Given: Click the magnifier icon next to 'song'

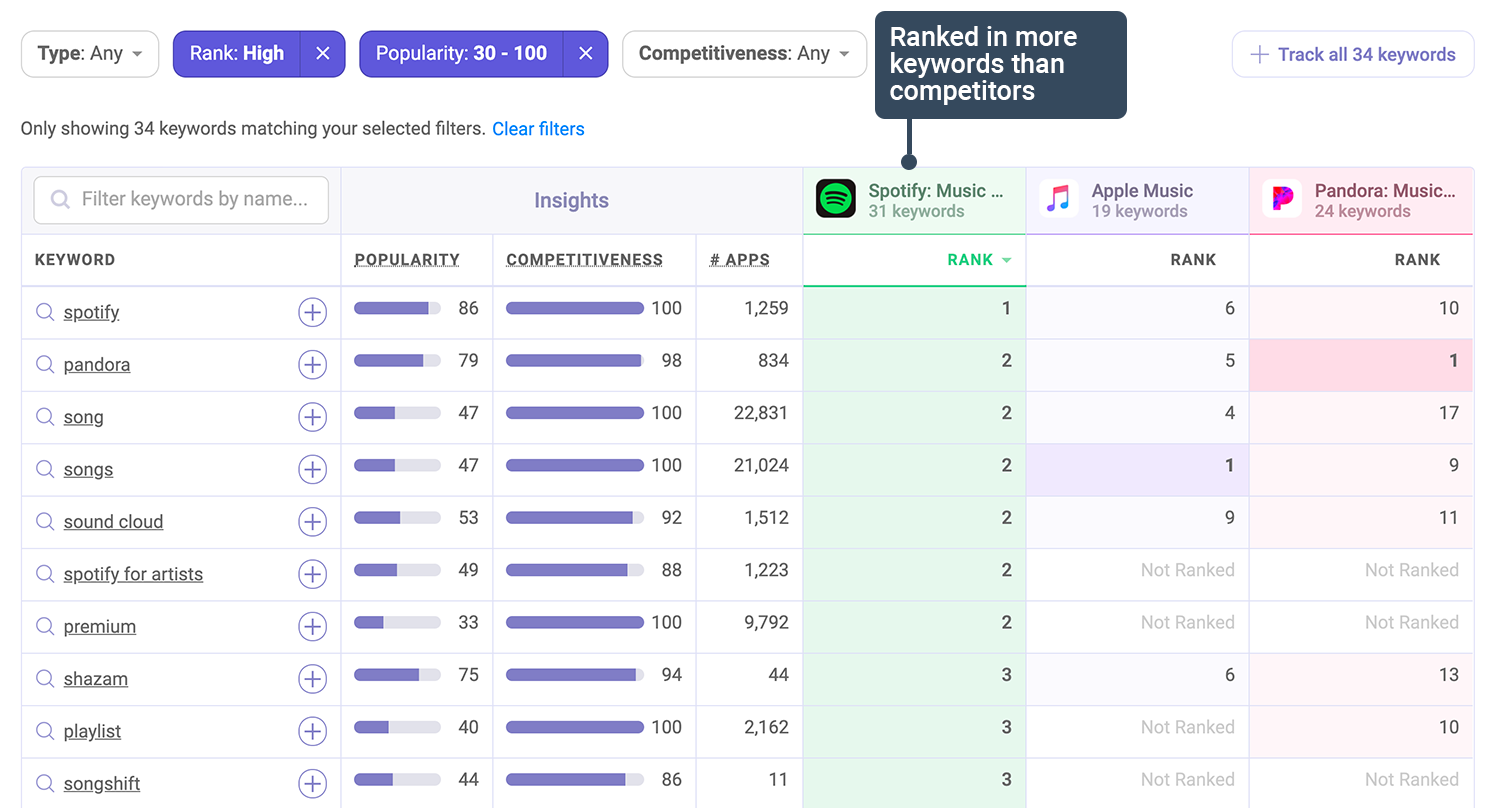Looking at the screenshot, I should pos(44,417).
